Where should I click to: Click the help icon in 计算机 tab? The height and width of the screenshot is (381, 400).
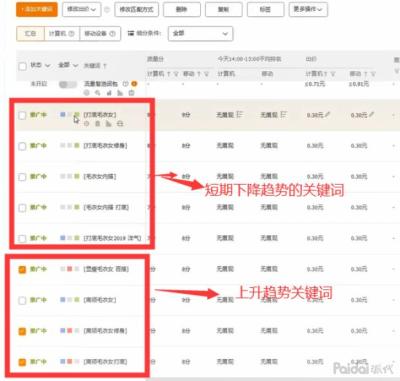(x=71, y=34)
